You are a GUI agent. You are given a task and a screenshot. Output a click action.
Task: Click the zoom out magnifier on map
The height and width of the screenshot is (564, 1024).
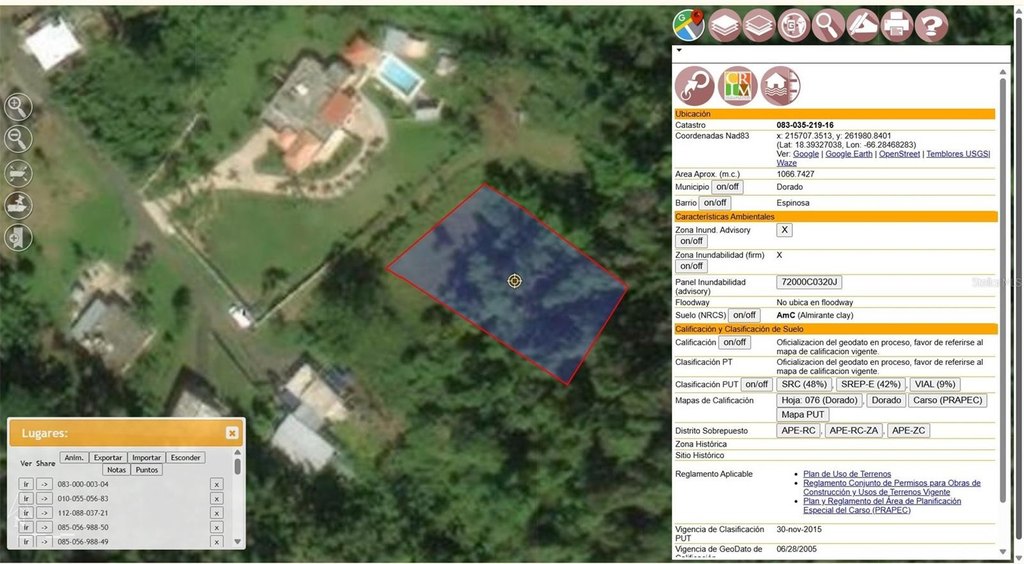[18, 139]
